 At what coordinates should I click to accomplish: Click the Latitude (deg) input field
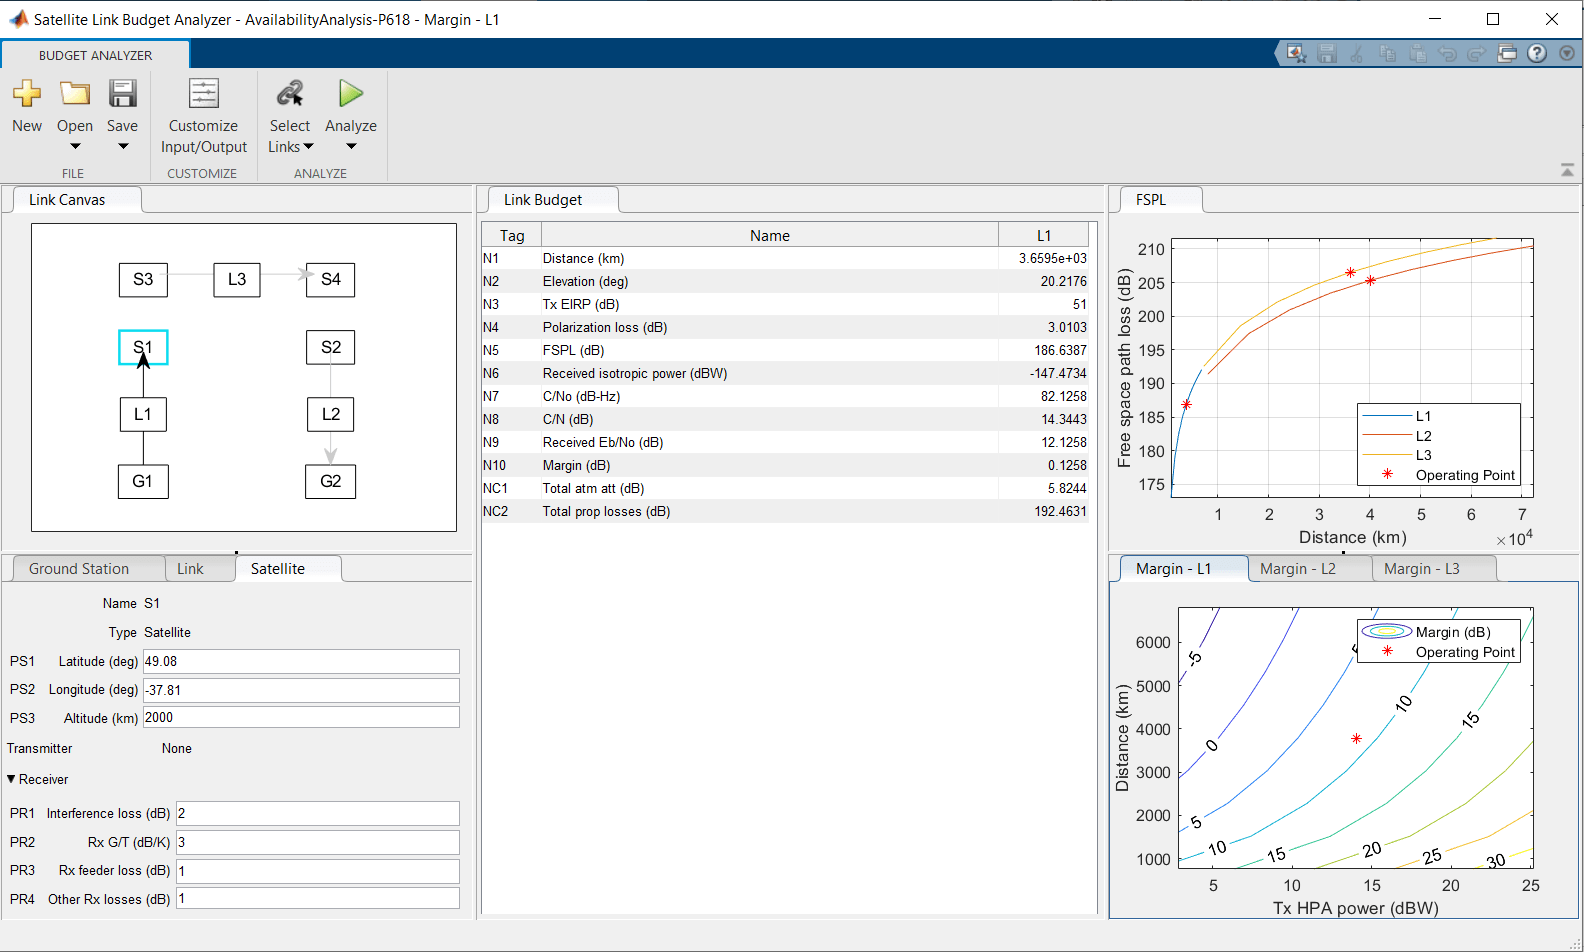pos(301,662)
